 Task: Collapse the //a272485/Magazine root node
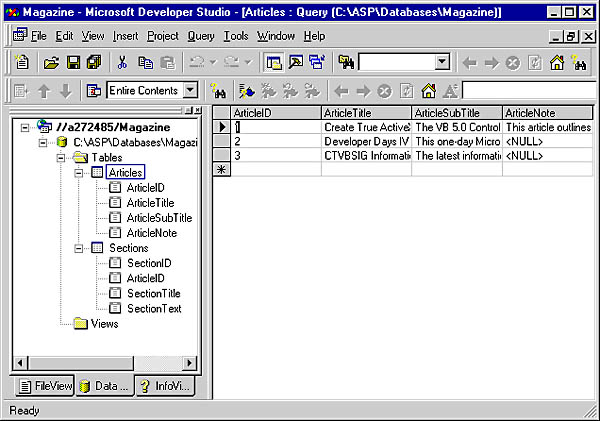(x=25, y=127)
